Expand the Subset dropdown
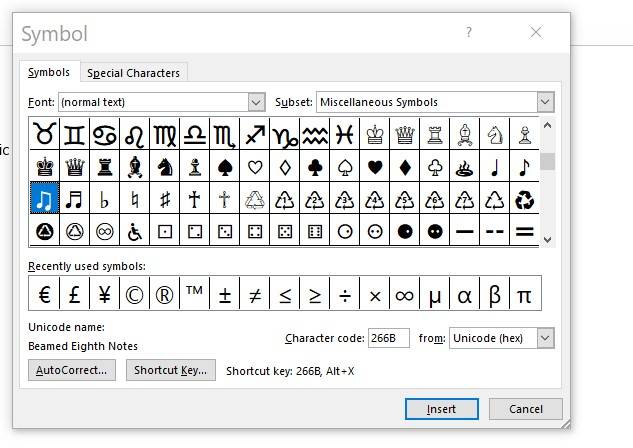The width and height of the screenshot is (633, 448). (x=545, y=102)
